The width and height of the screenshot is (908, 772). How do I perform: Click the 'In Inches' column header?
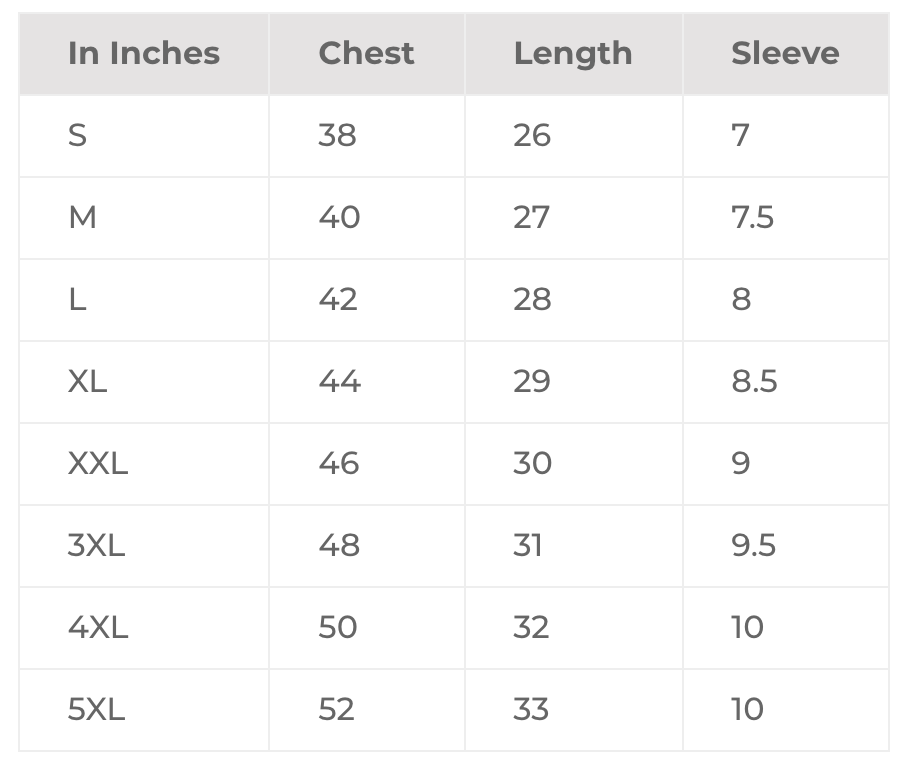143,54
